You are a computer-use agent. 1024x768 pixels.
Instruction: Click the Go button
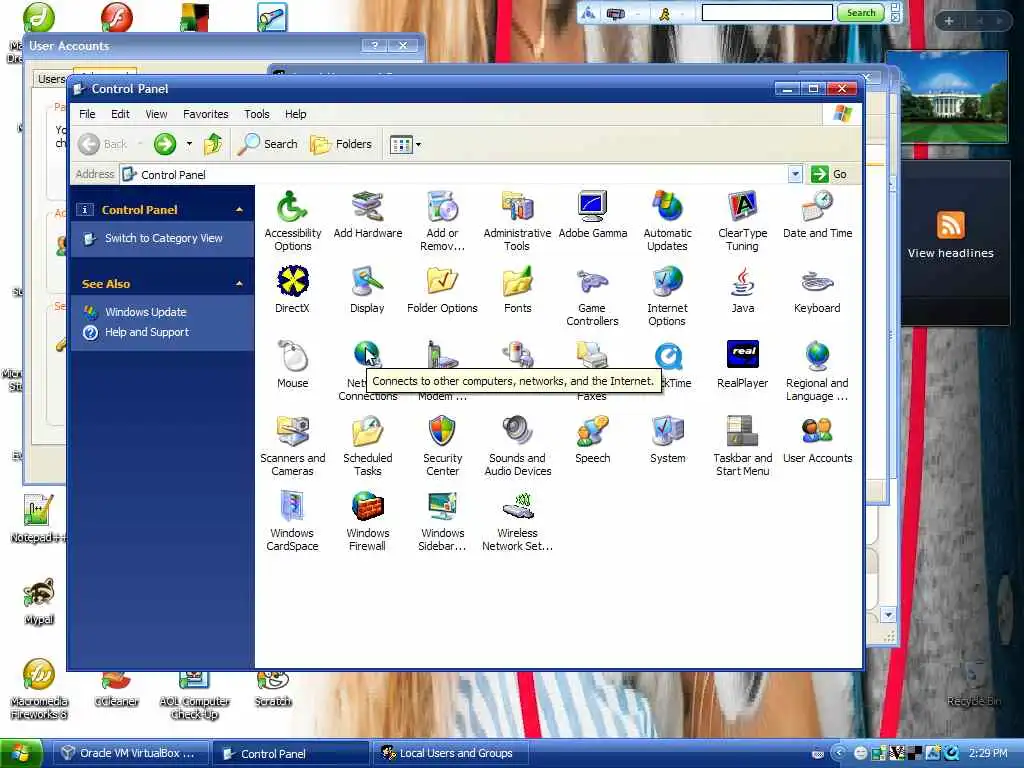[829, 174]
